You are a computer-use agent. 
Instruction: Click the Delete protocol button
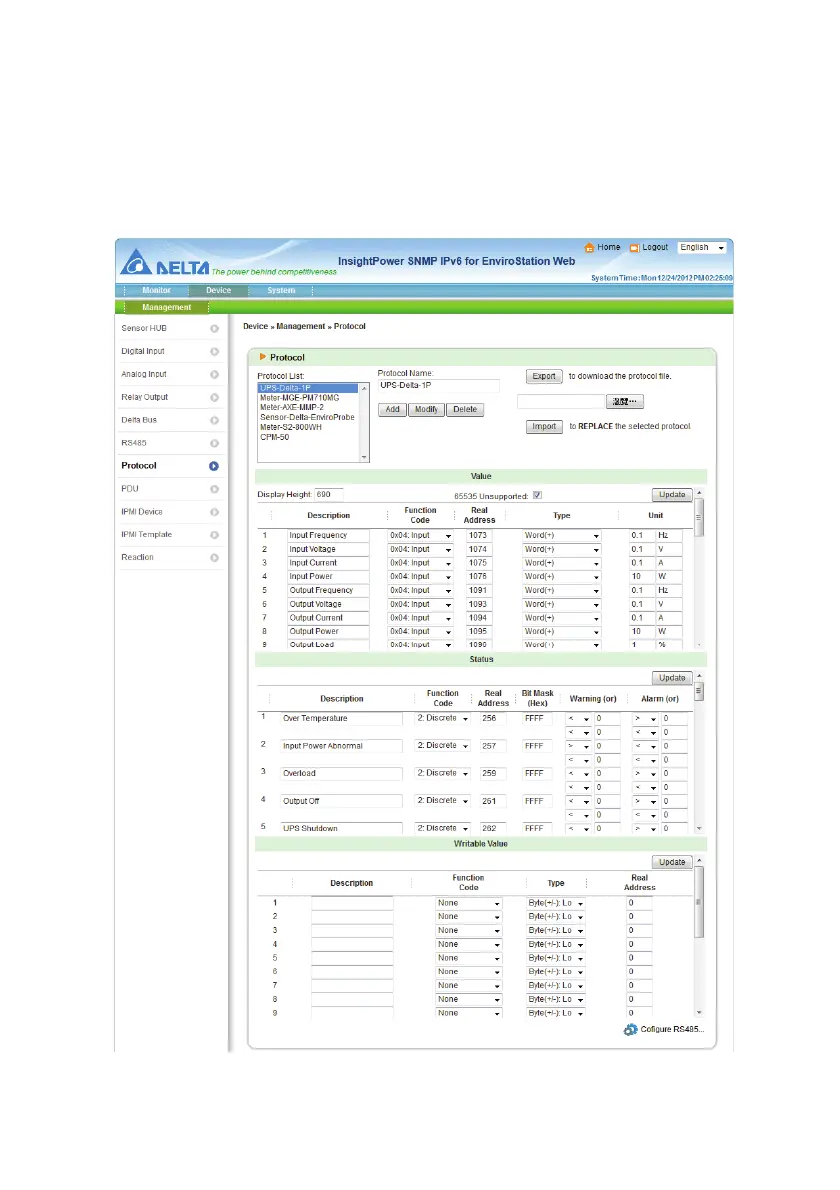465,410
